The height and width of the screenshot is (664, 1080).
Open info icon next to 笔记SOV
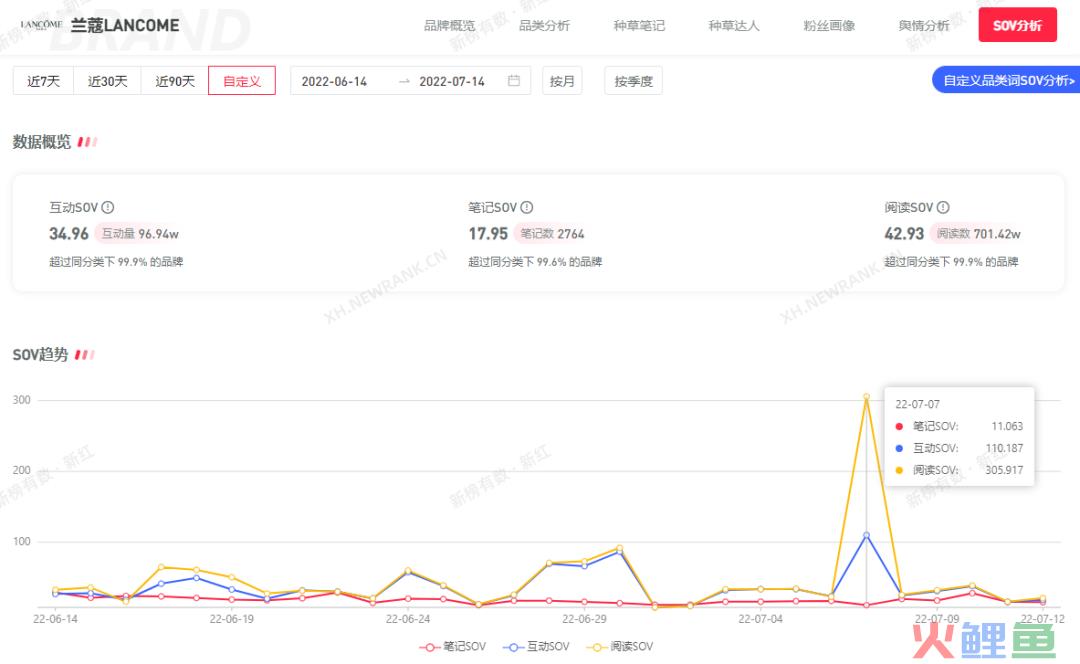tap(527, 207)
